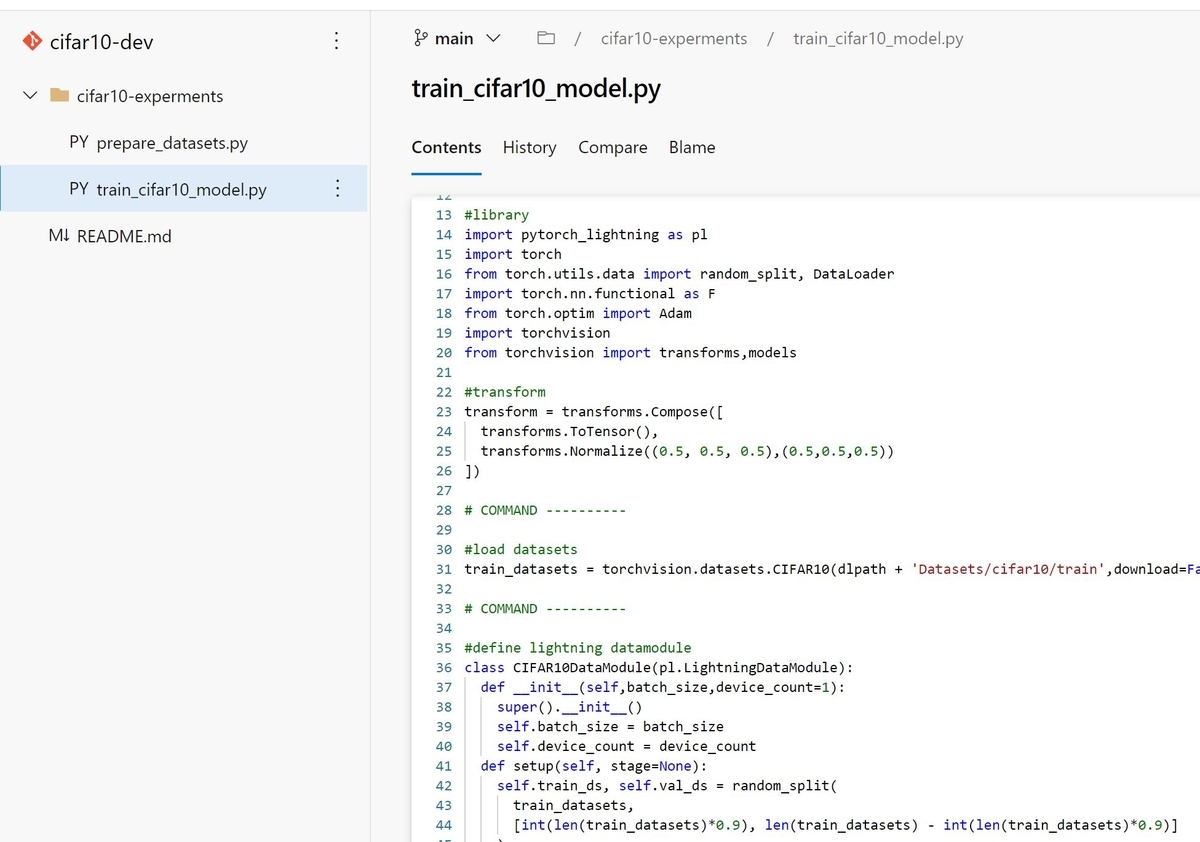Open the cifar10-dev repository icon

[x=33, y=42]
